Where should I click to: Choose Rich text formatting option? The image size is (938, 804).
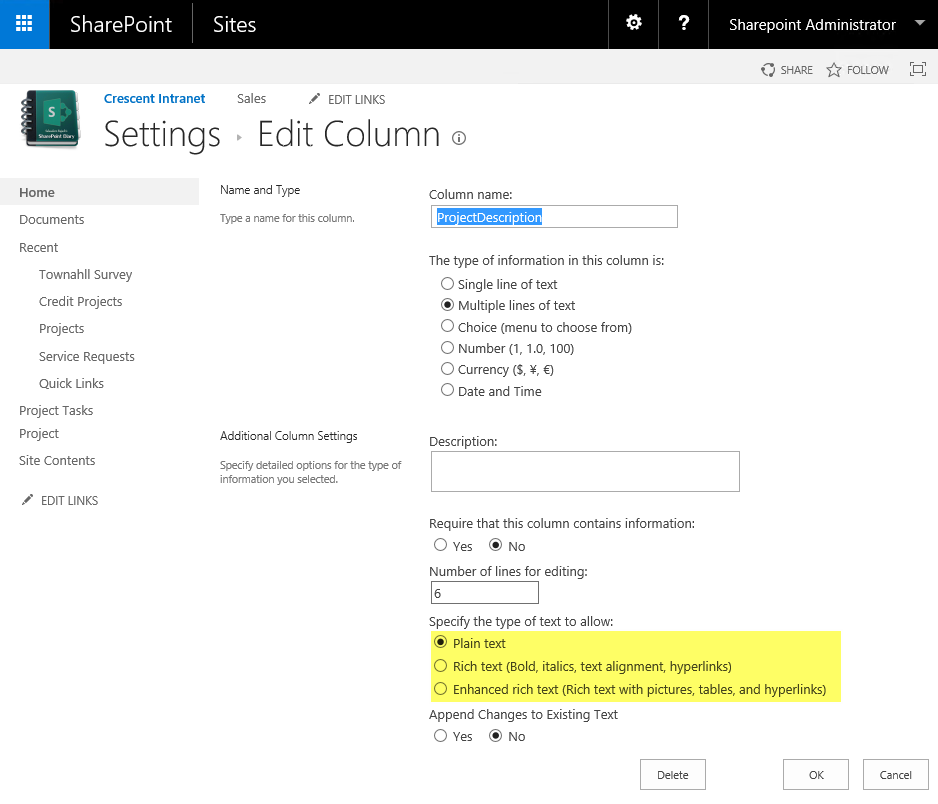441,665
